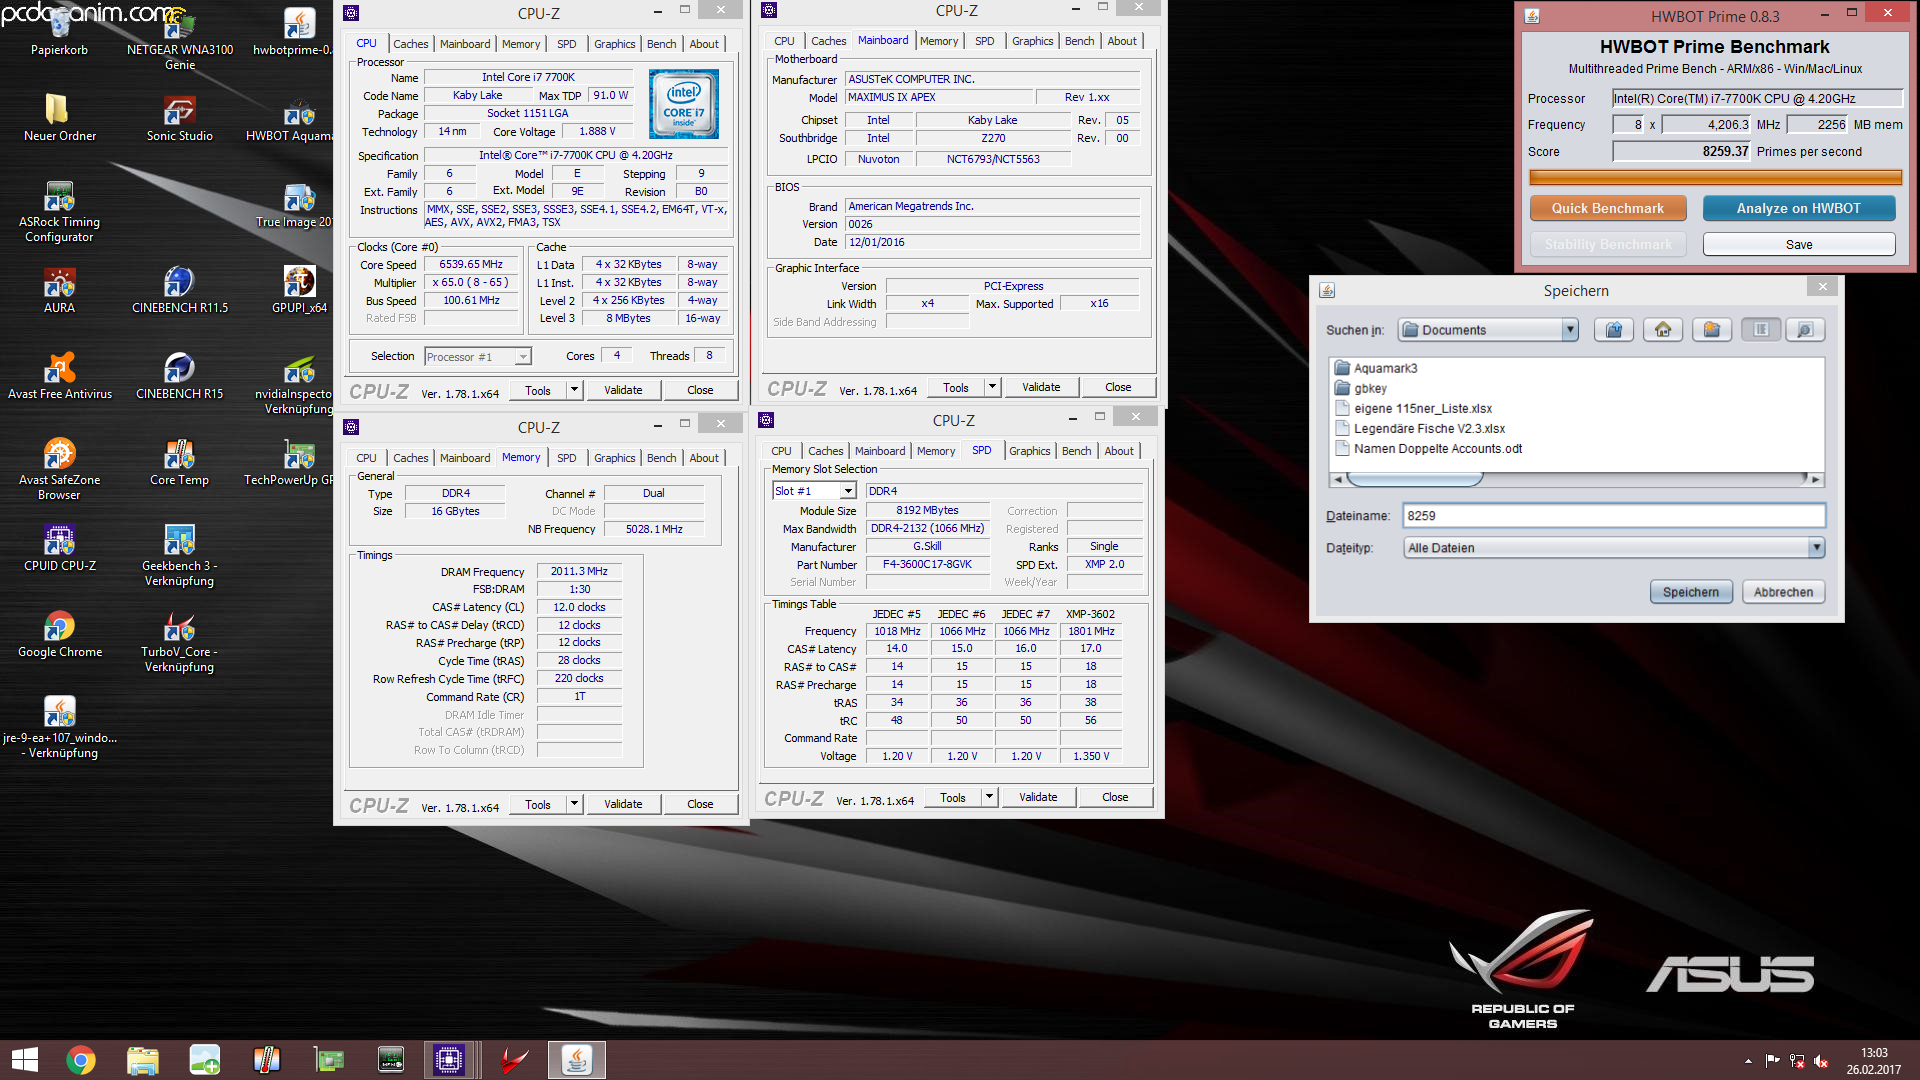The height and width of the screenshot is (1080, 1920).
Task: Click the home folder icon in Speichern dialog
Action: pyautogui.click(x=1662, y=330)
